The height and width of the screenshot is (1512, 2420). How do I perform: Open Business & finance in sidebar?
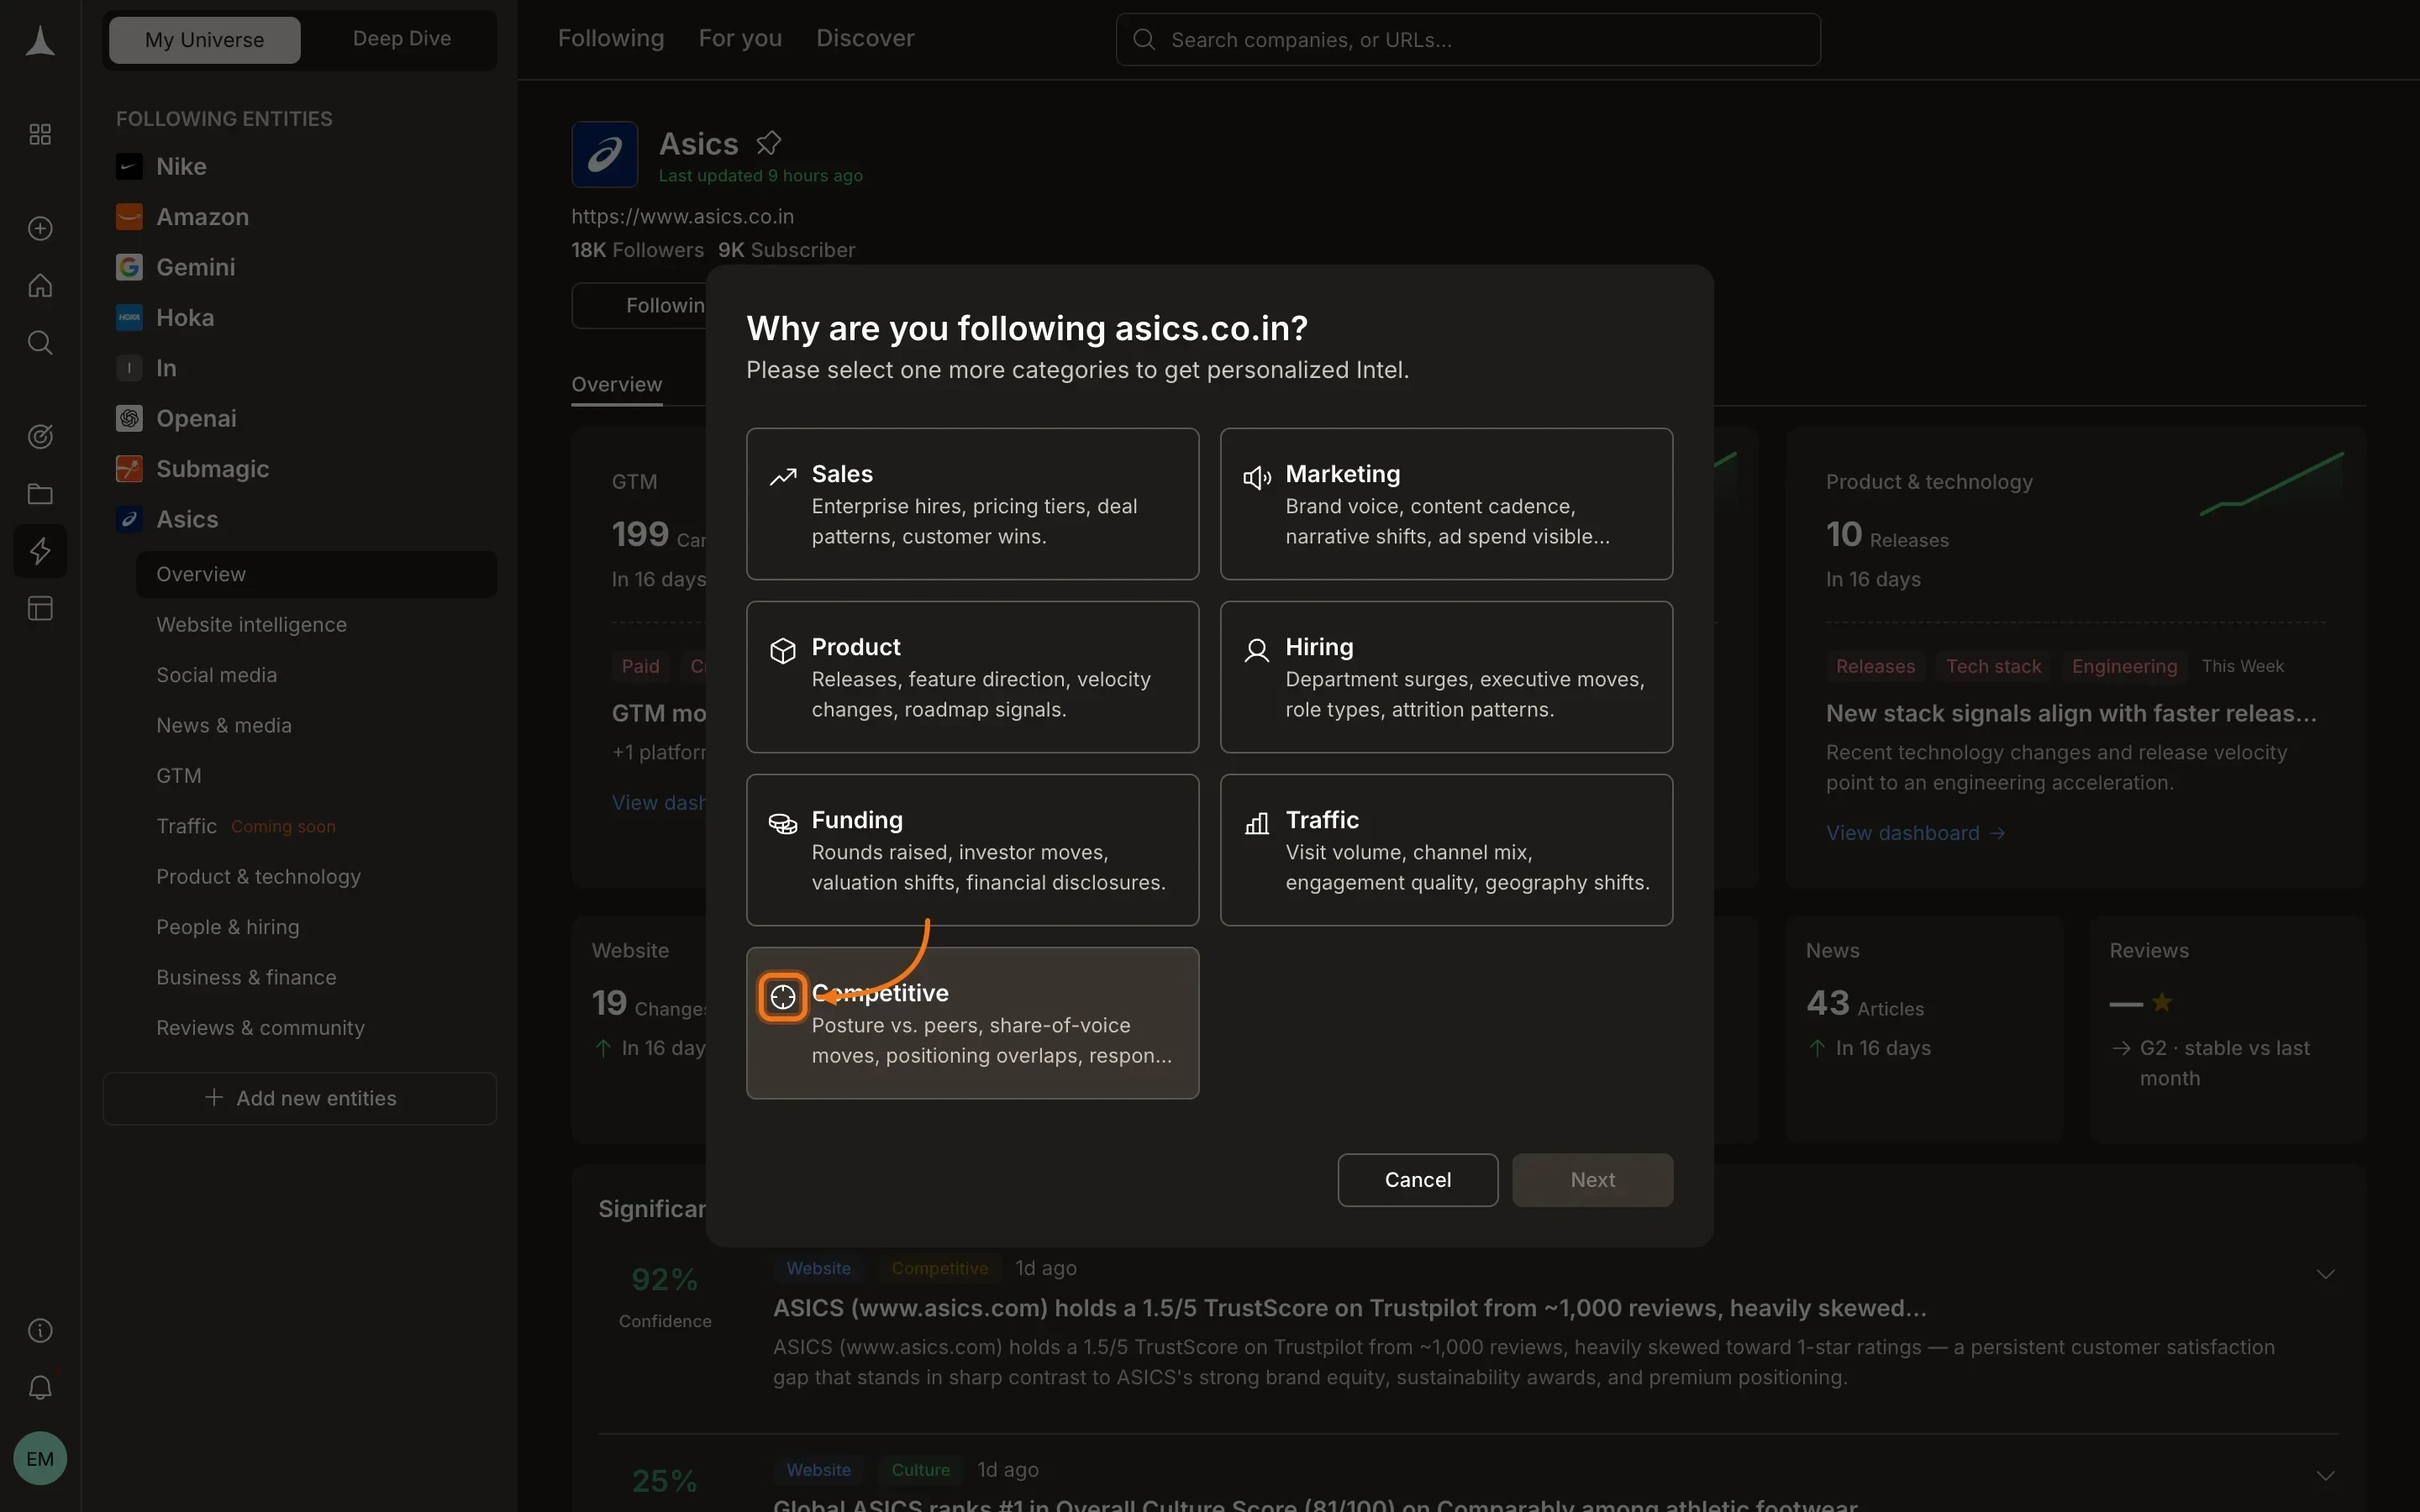click(x=246, y=977)
